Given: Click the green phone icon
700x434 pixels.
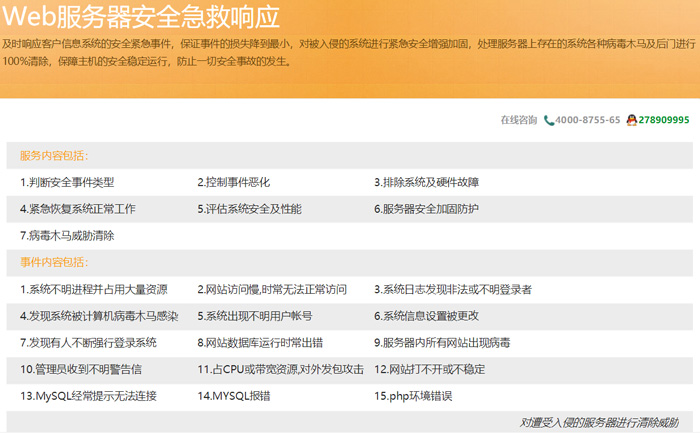Looking at the screenshot, I should click(549, 120).
